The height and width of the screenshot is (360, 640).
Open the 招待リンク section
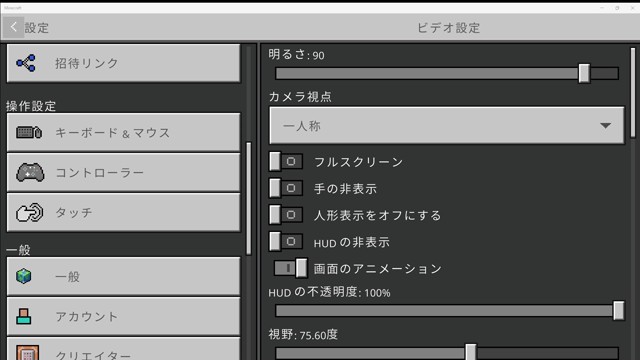(123, 63)
